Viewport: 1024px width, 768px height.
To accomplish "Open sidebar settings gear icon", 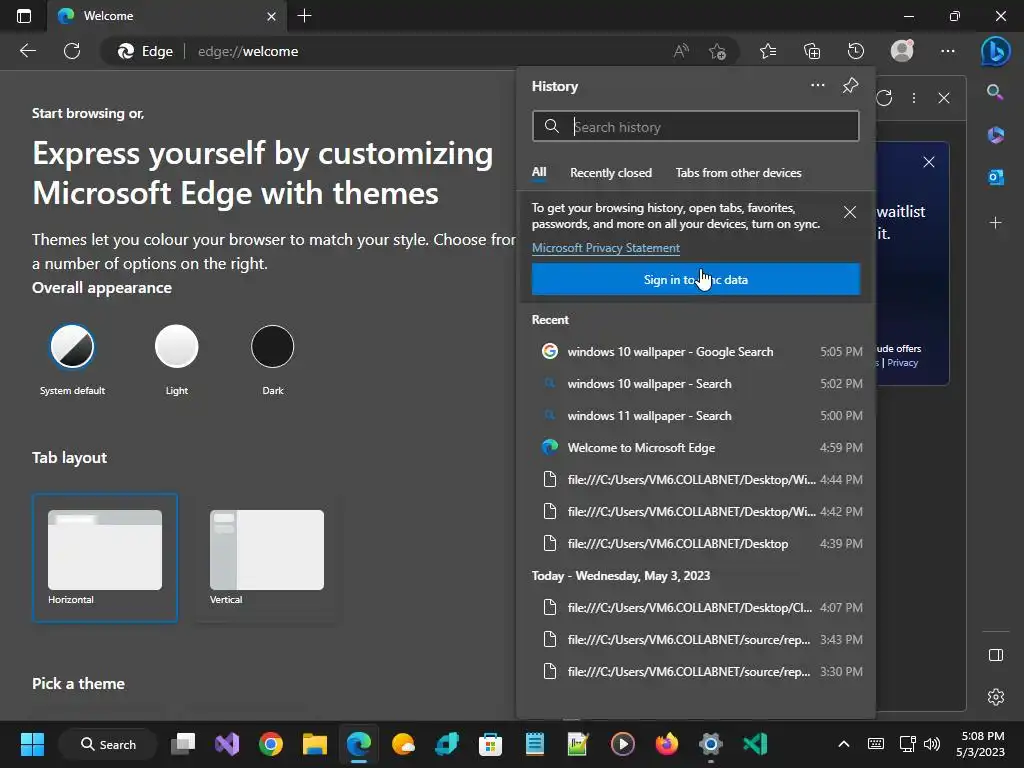I will pyautogui.click(x=995, y=697).
